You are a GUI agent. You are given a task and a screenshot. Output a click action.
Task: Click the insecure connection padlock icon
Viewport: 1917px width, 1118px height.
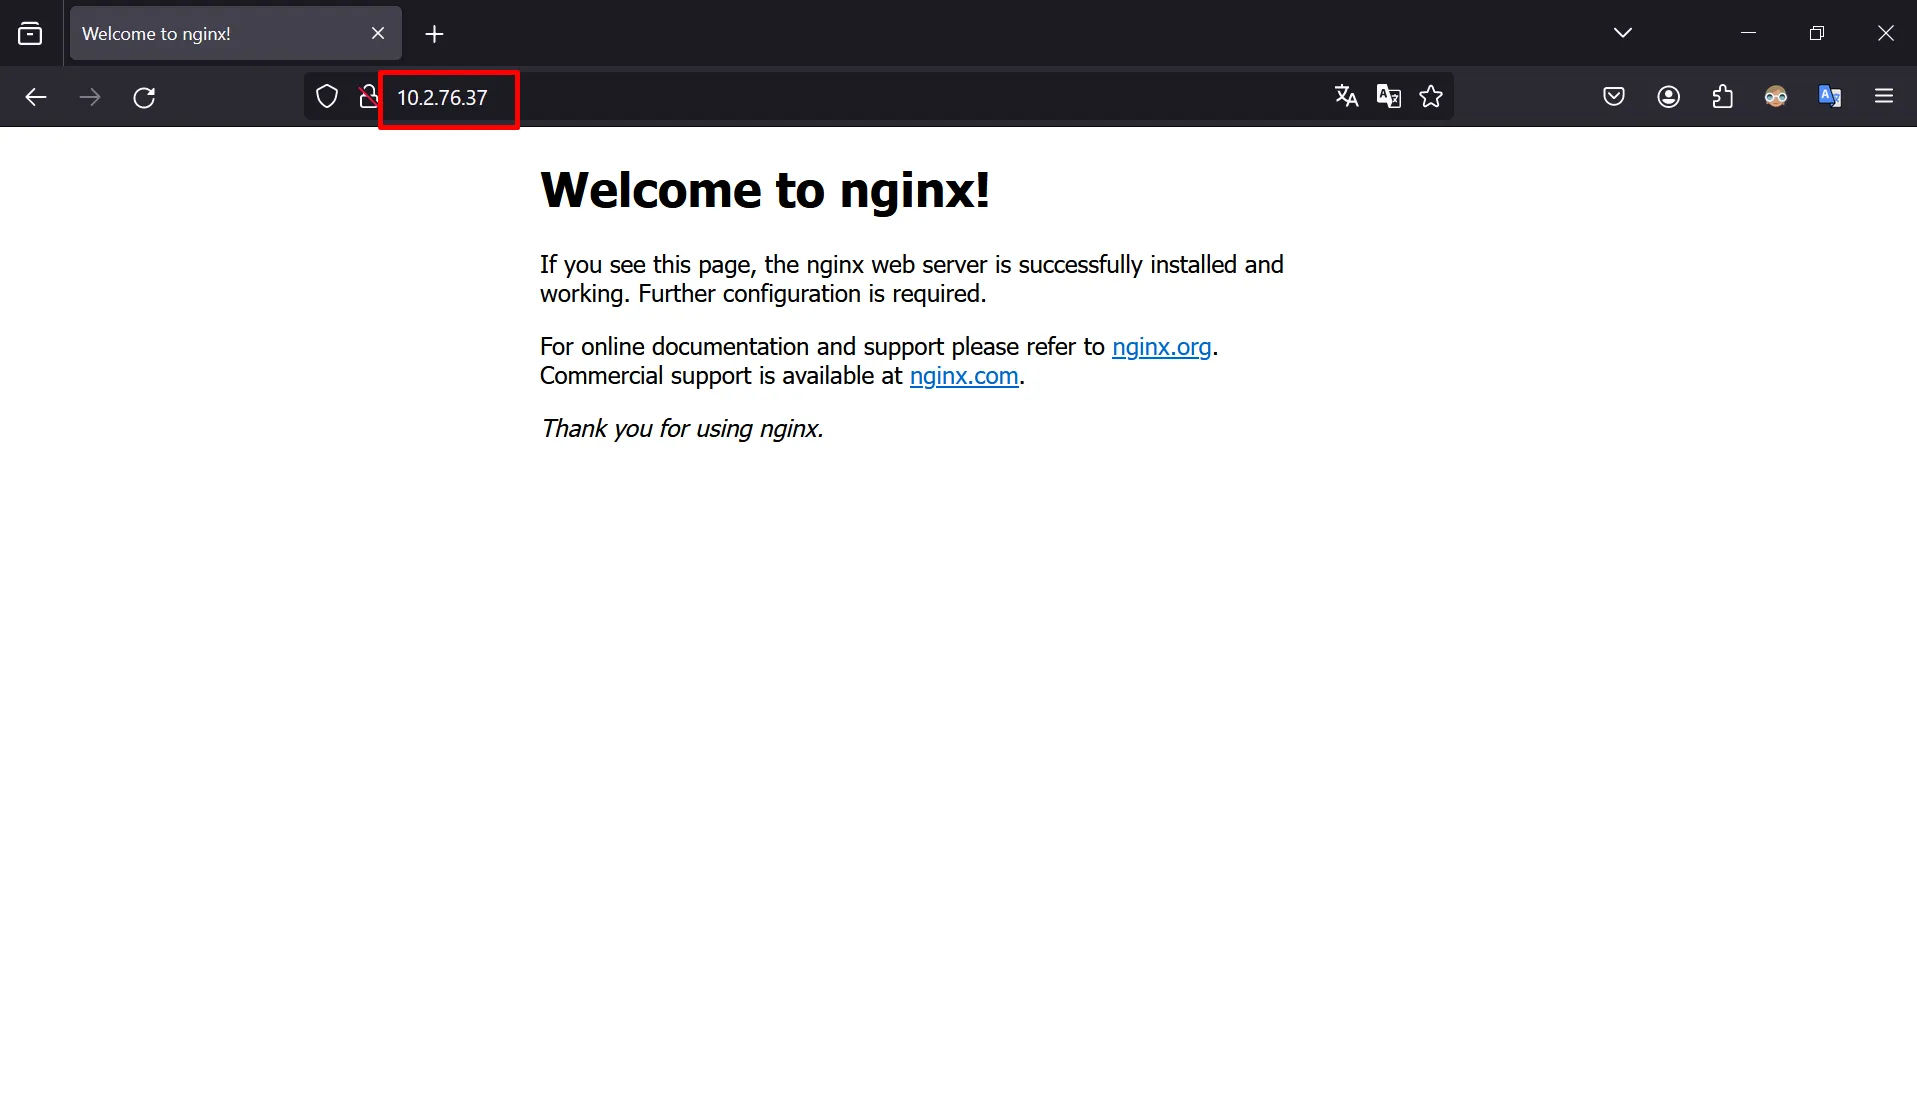[x=367, y=97]
